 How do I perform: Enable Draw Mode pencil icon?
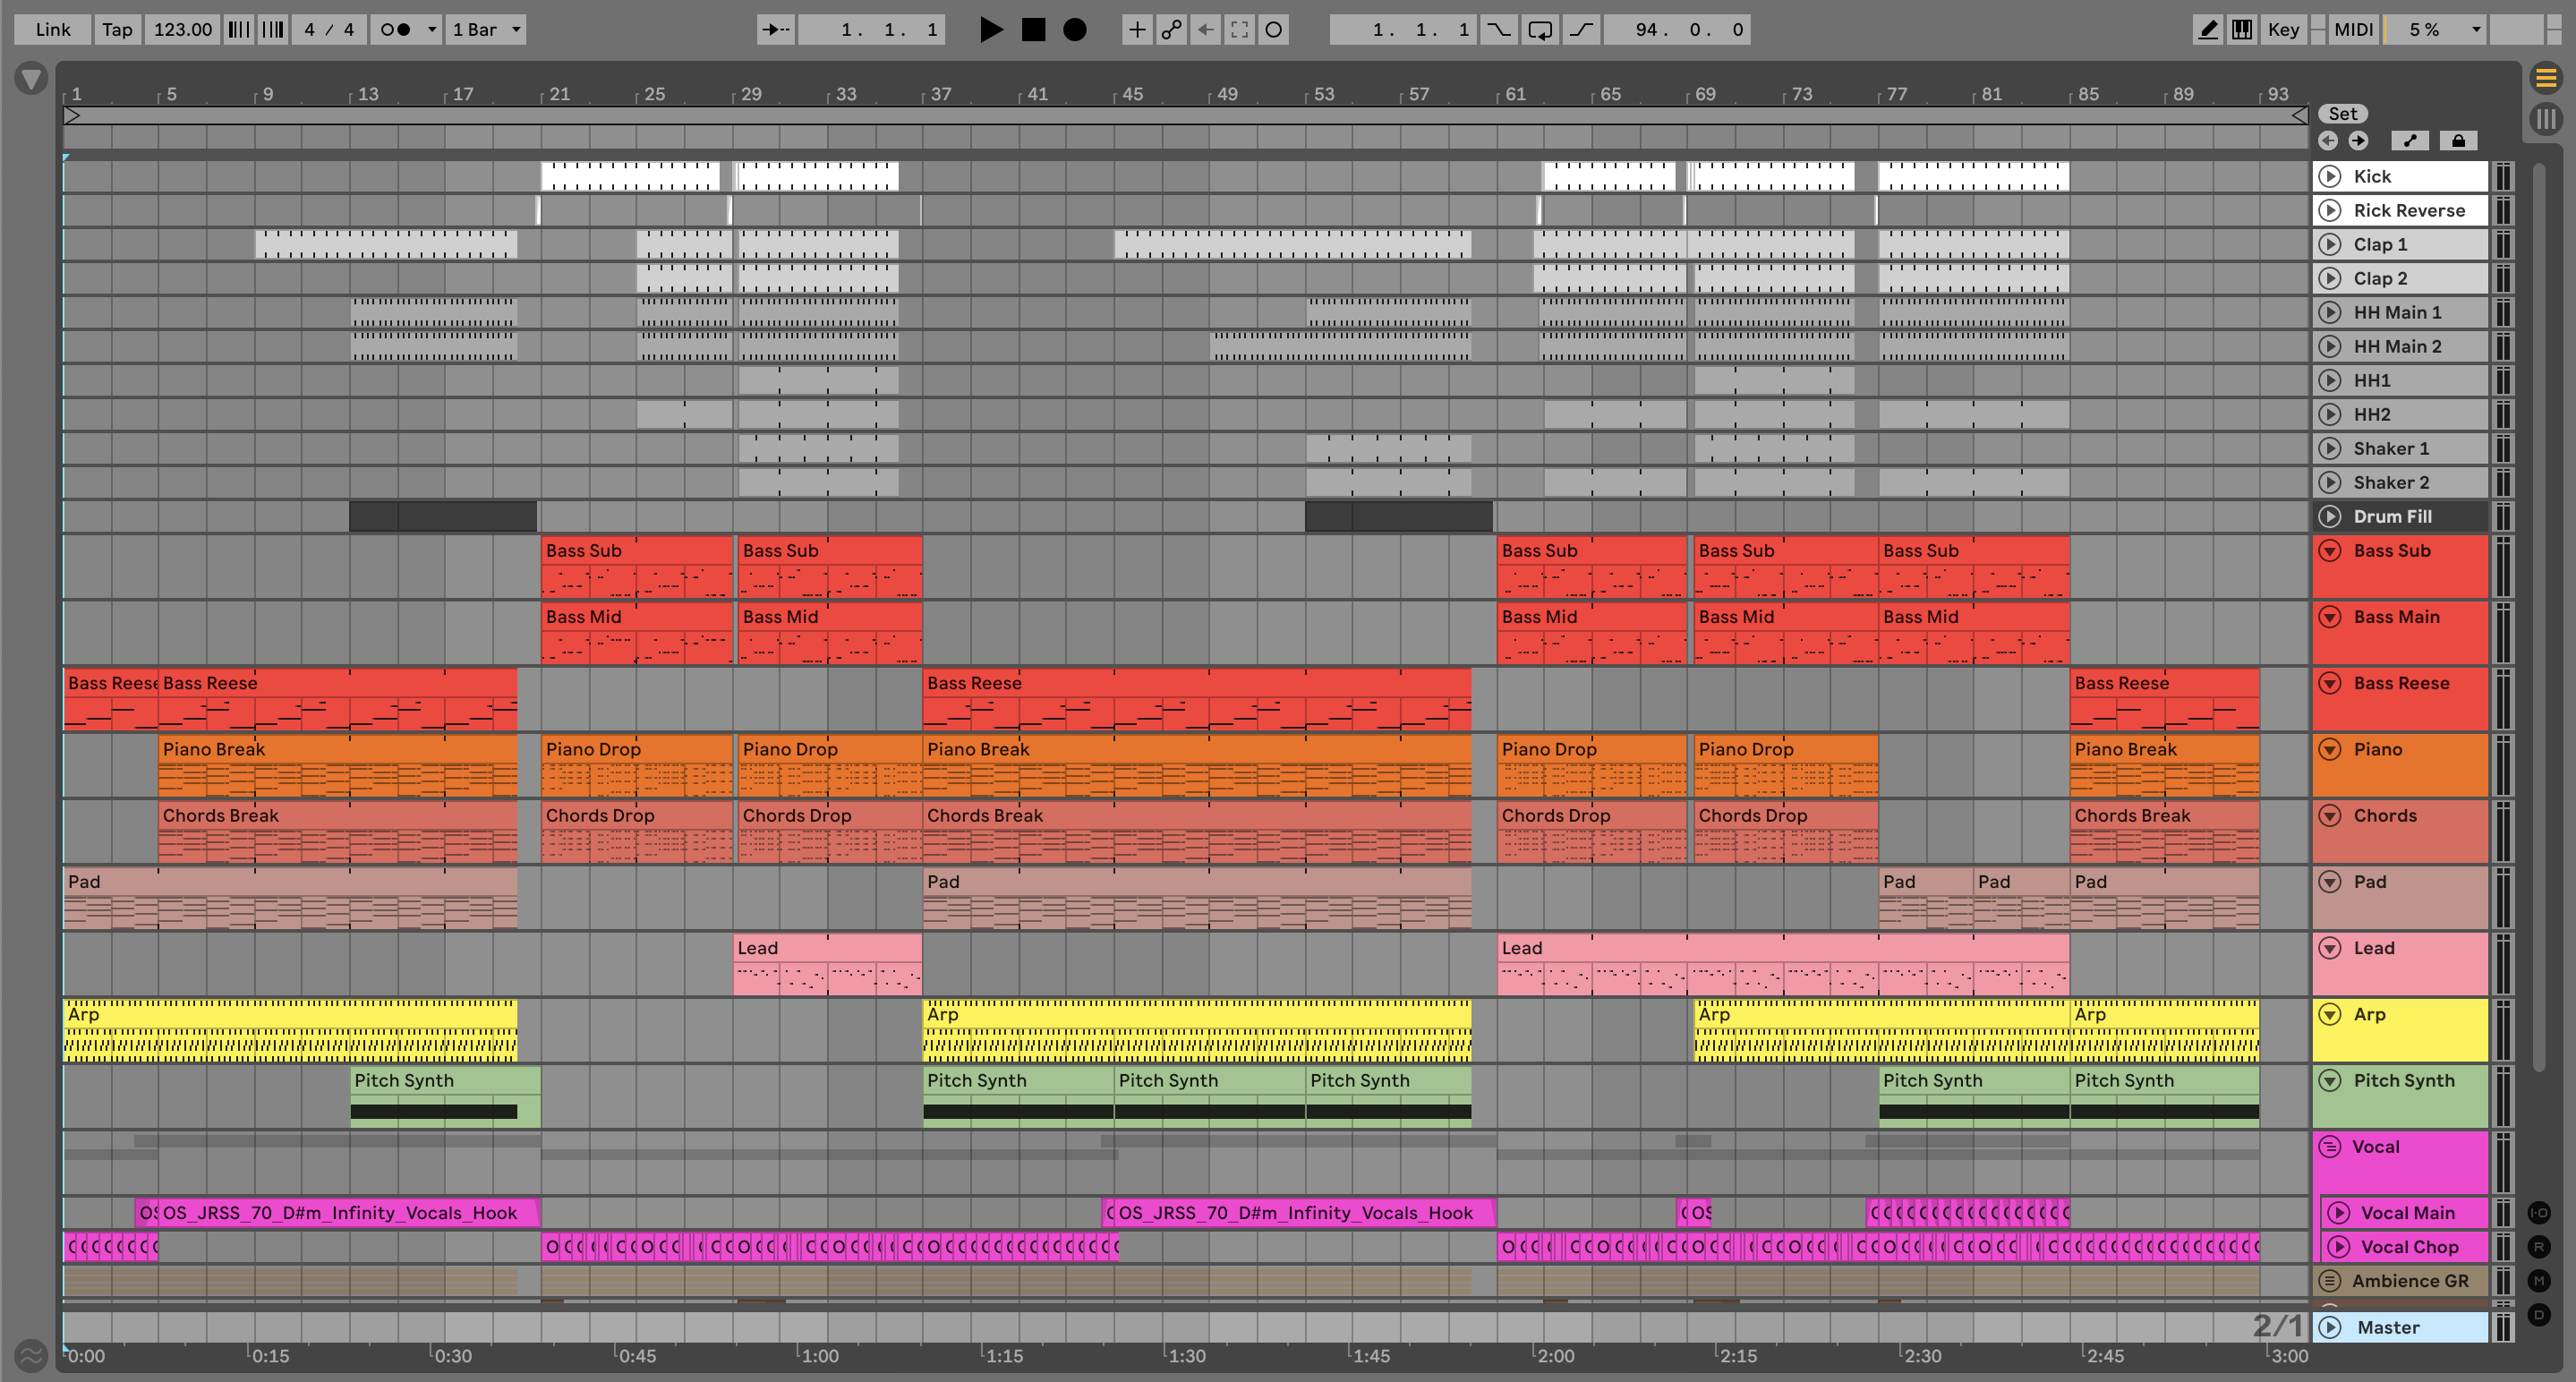point(2207,29)
